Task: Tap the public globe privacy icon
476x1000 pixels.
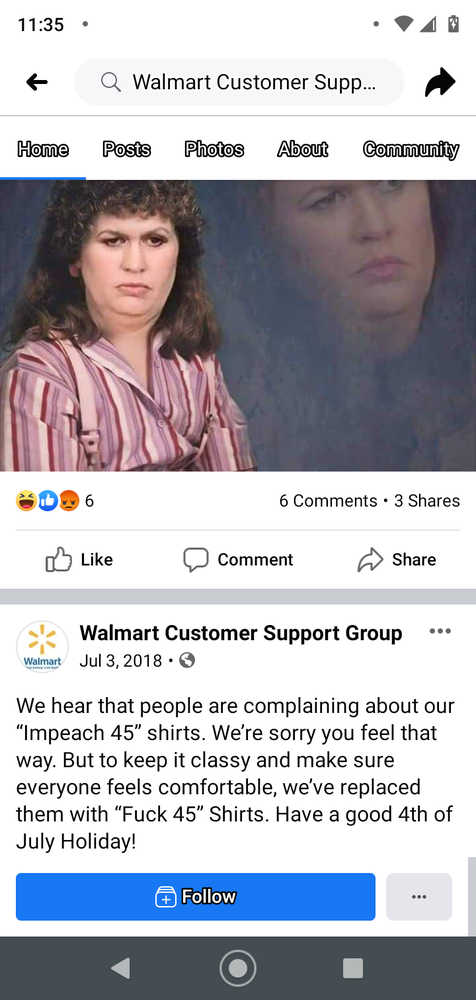Action: [x=187, y=660]
